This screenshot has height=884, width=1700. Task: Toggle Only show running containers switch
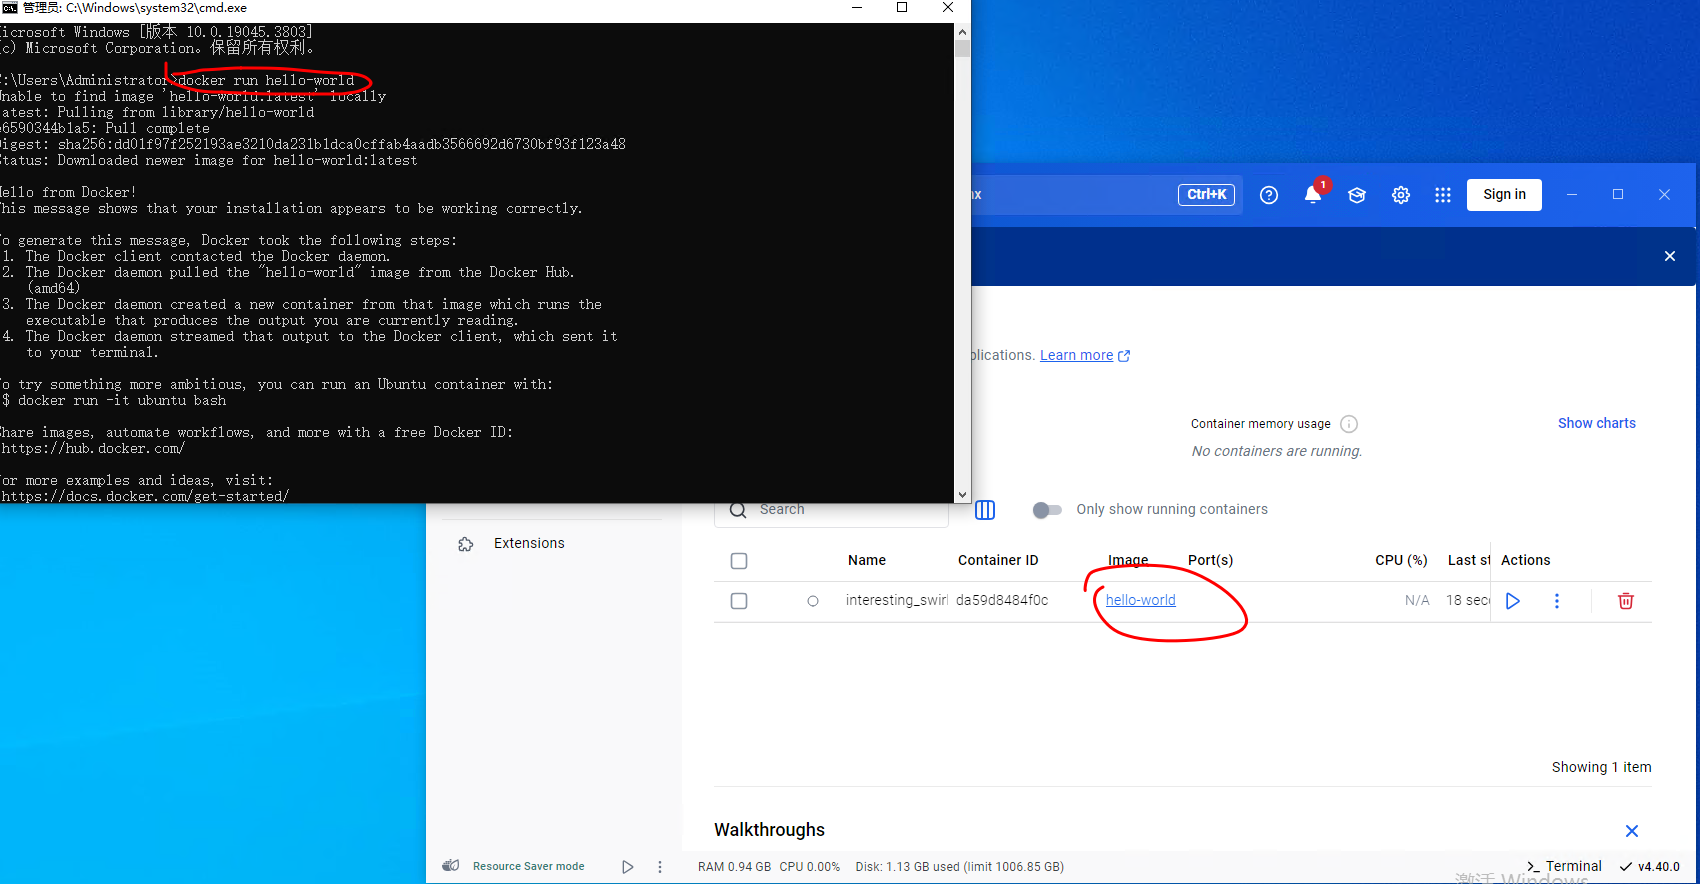pos(1047,510)
